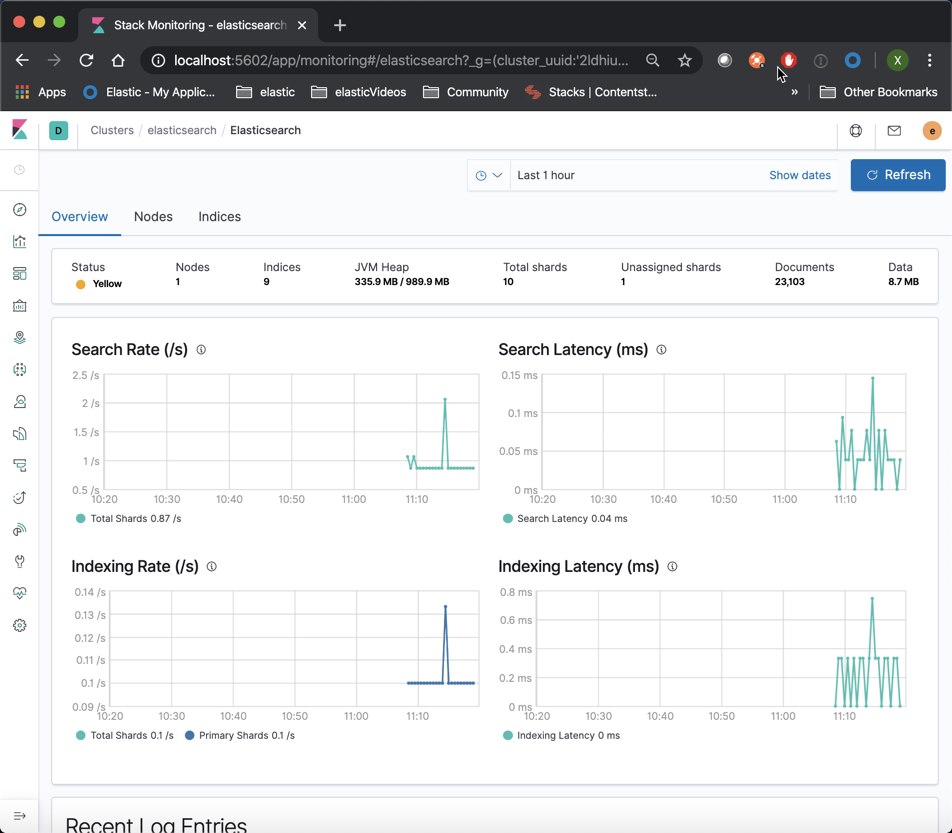Click Indexing Rate info icon
Viewport: 952px width, 833px height.
click(x=211, y=566)
